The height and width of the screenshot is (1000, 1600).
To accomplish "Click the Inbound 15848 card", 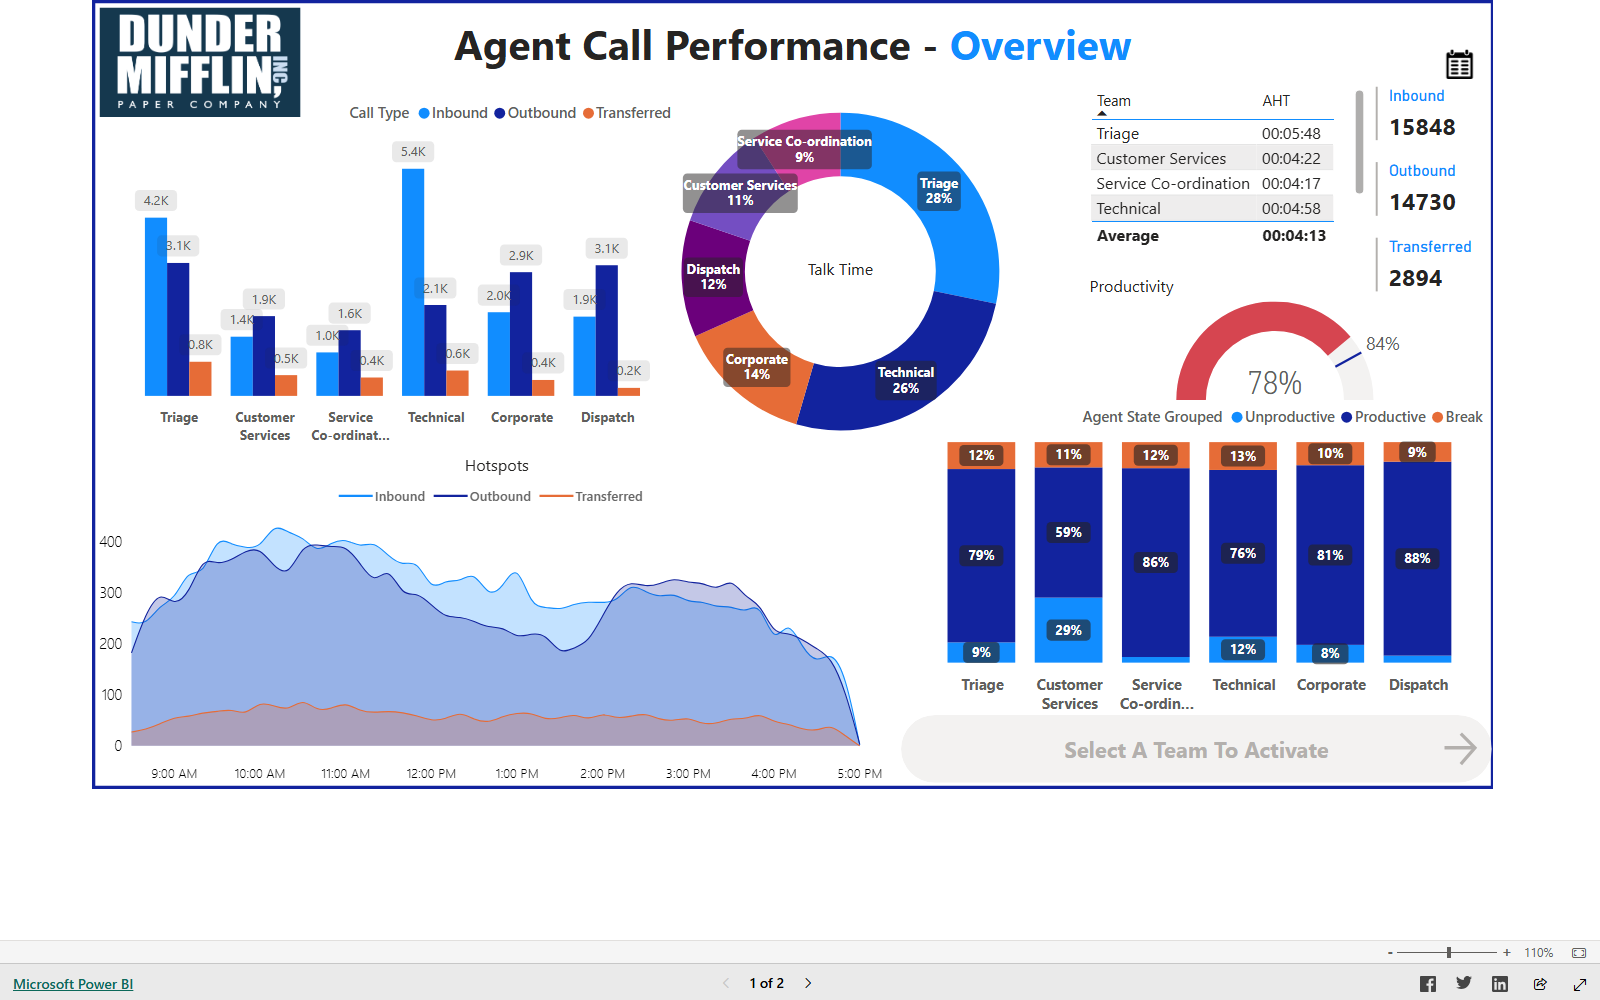I will [1422, 114].
